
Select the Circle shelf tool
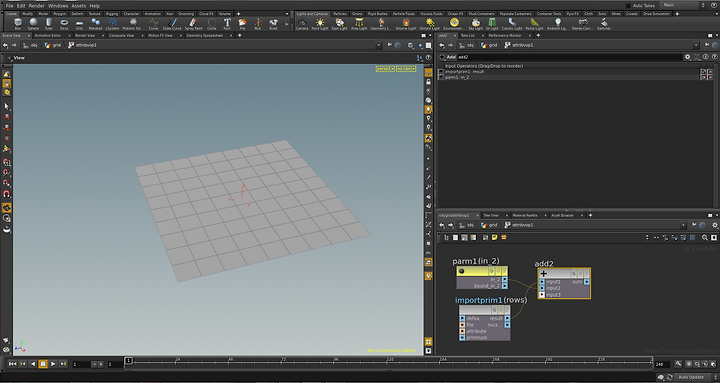pyautogui.click(x=211, y=23)
